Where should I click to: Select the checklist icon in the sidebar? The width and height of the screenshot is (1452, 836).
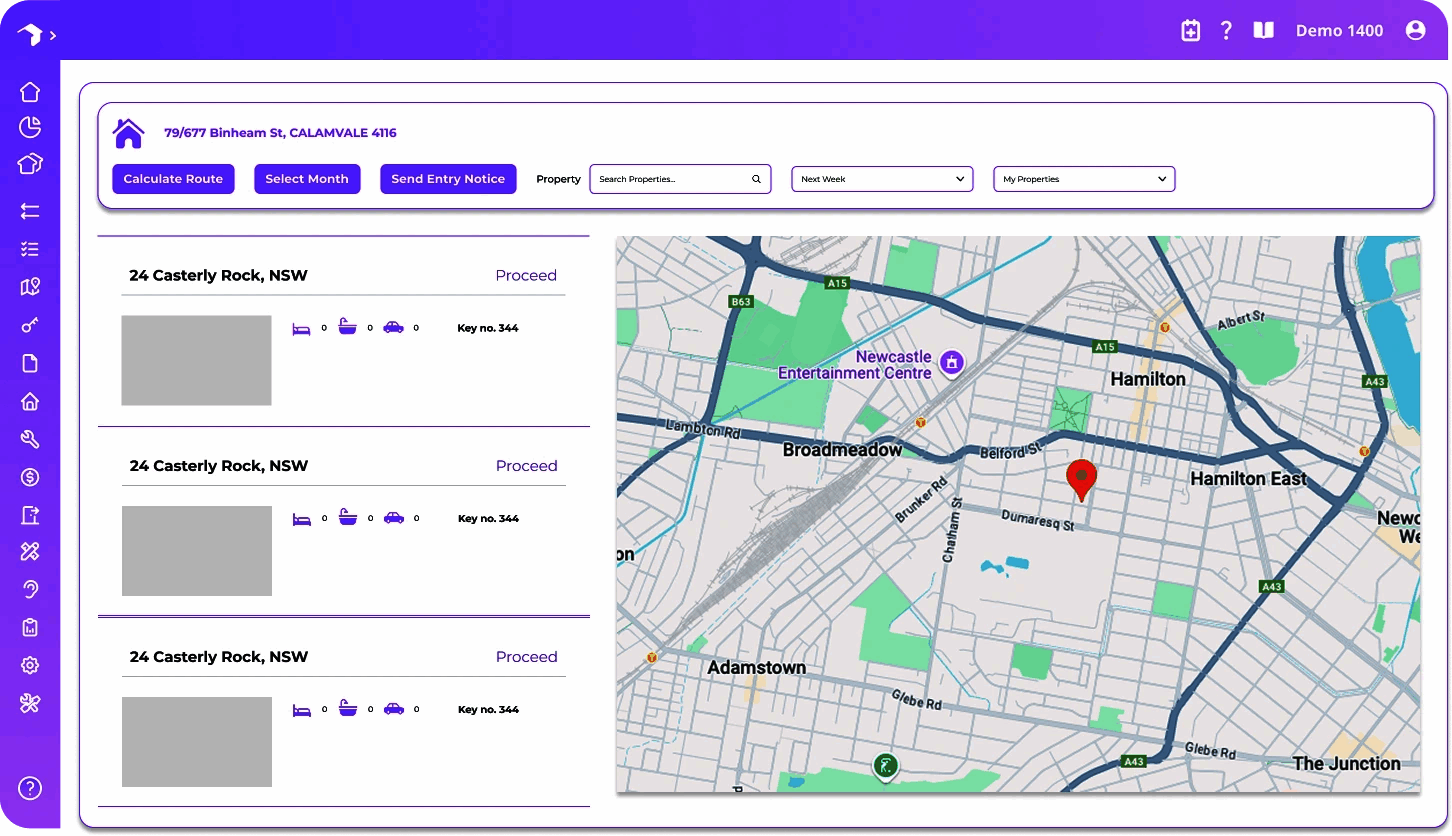coord(30,249)
